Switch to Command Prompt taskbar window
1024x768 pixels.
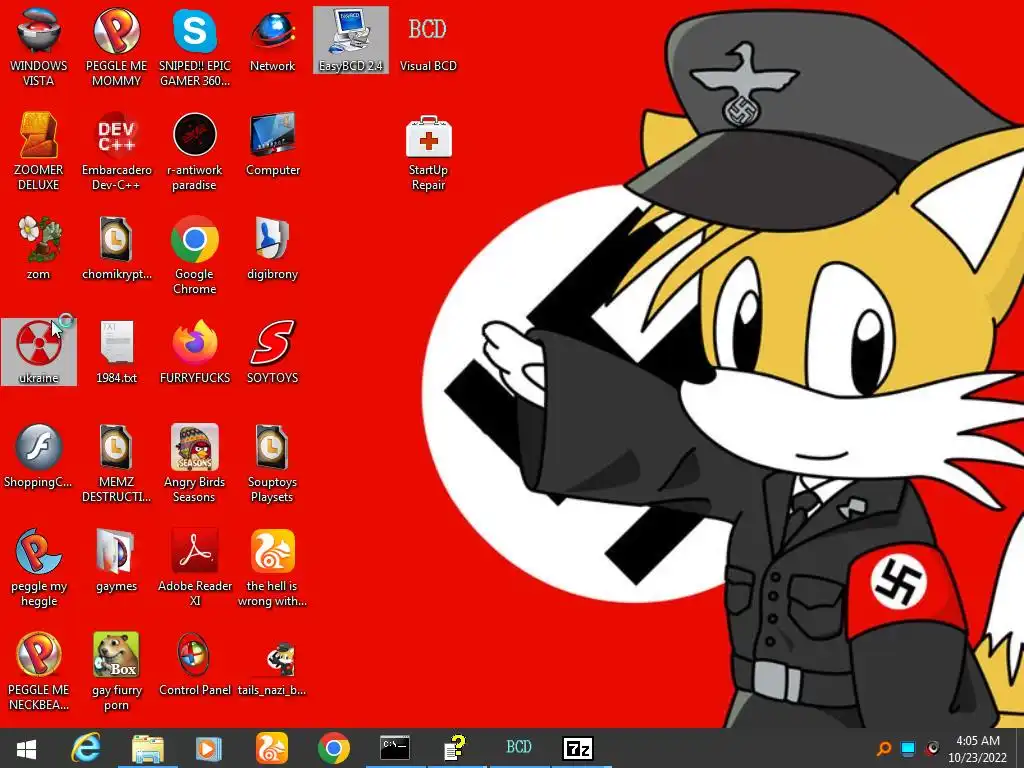pyautogui.click(x=395, y=748)
